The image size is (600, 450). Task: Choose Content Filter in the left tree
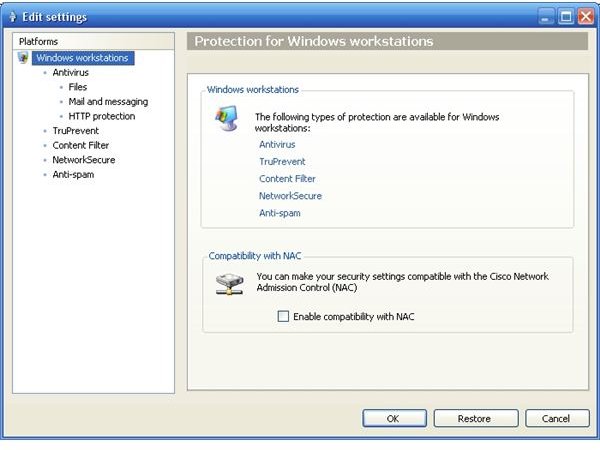coord(81,145)
